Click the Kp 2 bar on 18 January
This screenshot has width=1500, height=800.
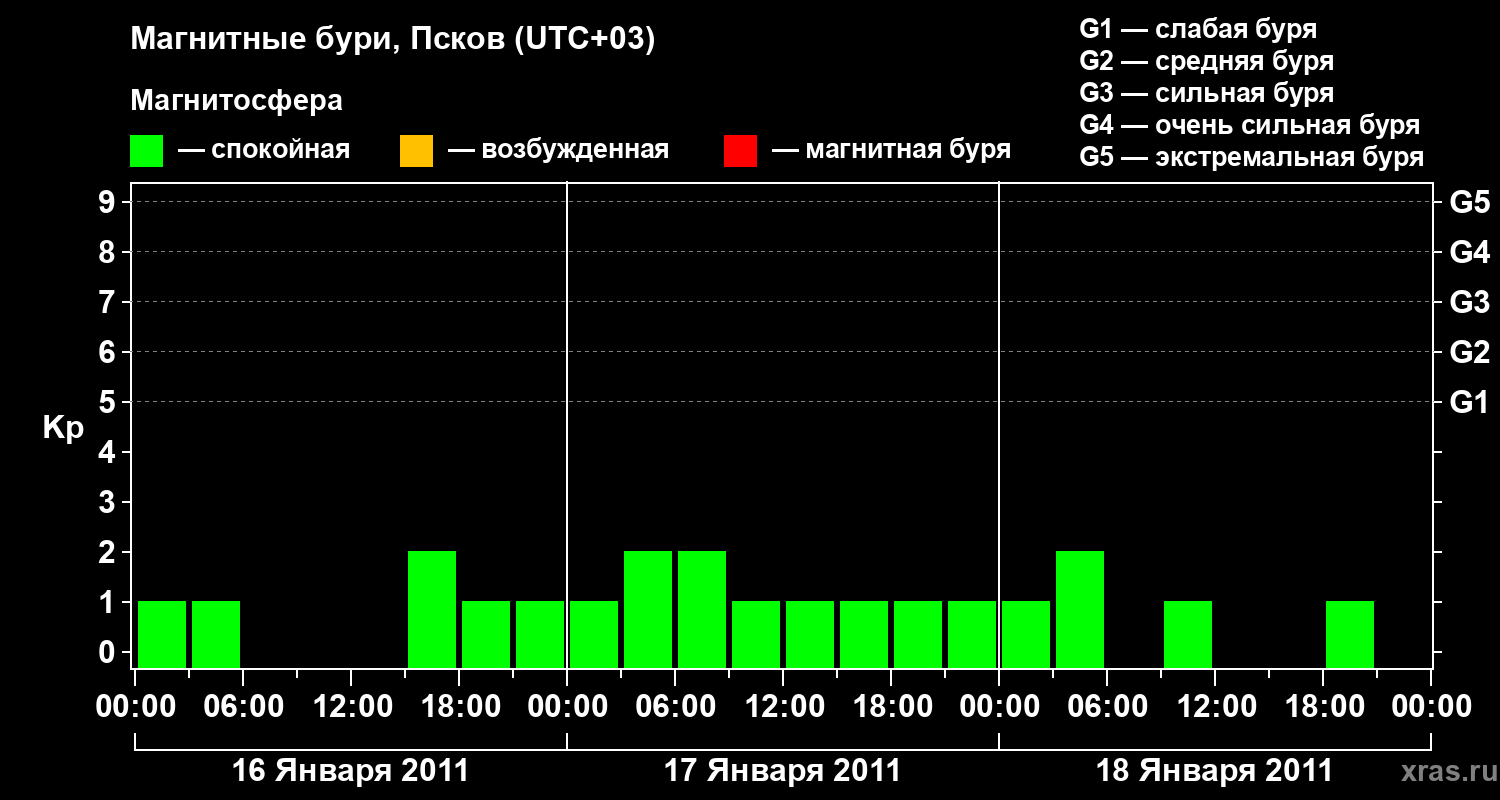click(1080, 609)
